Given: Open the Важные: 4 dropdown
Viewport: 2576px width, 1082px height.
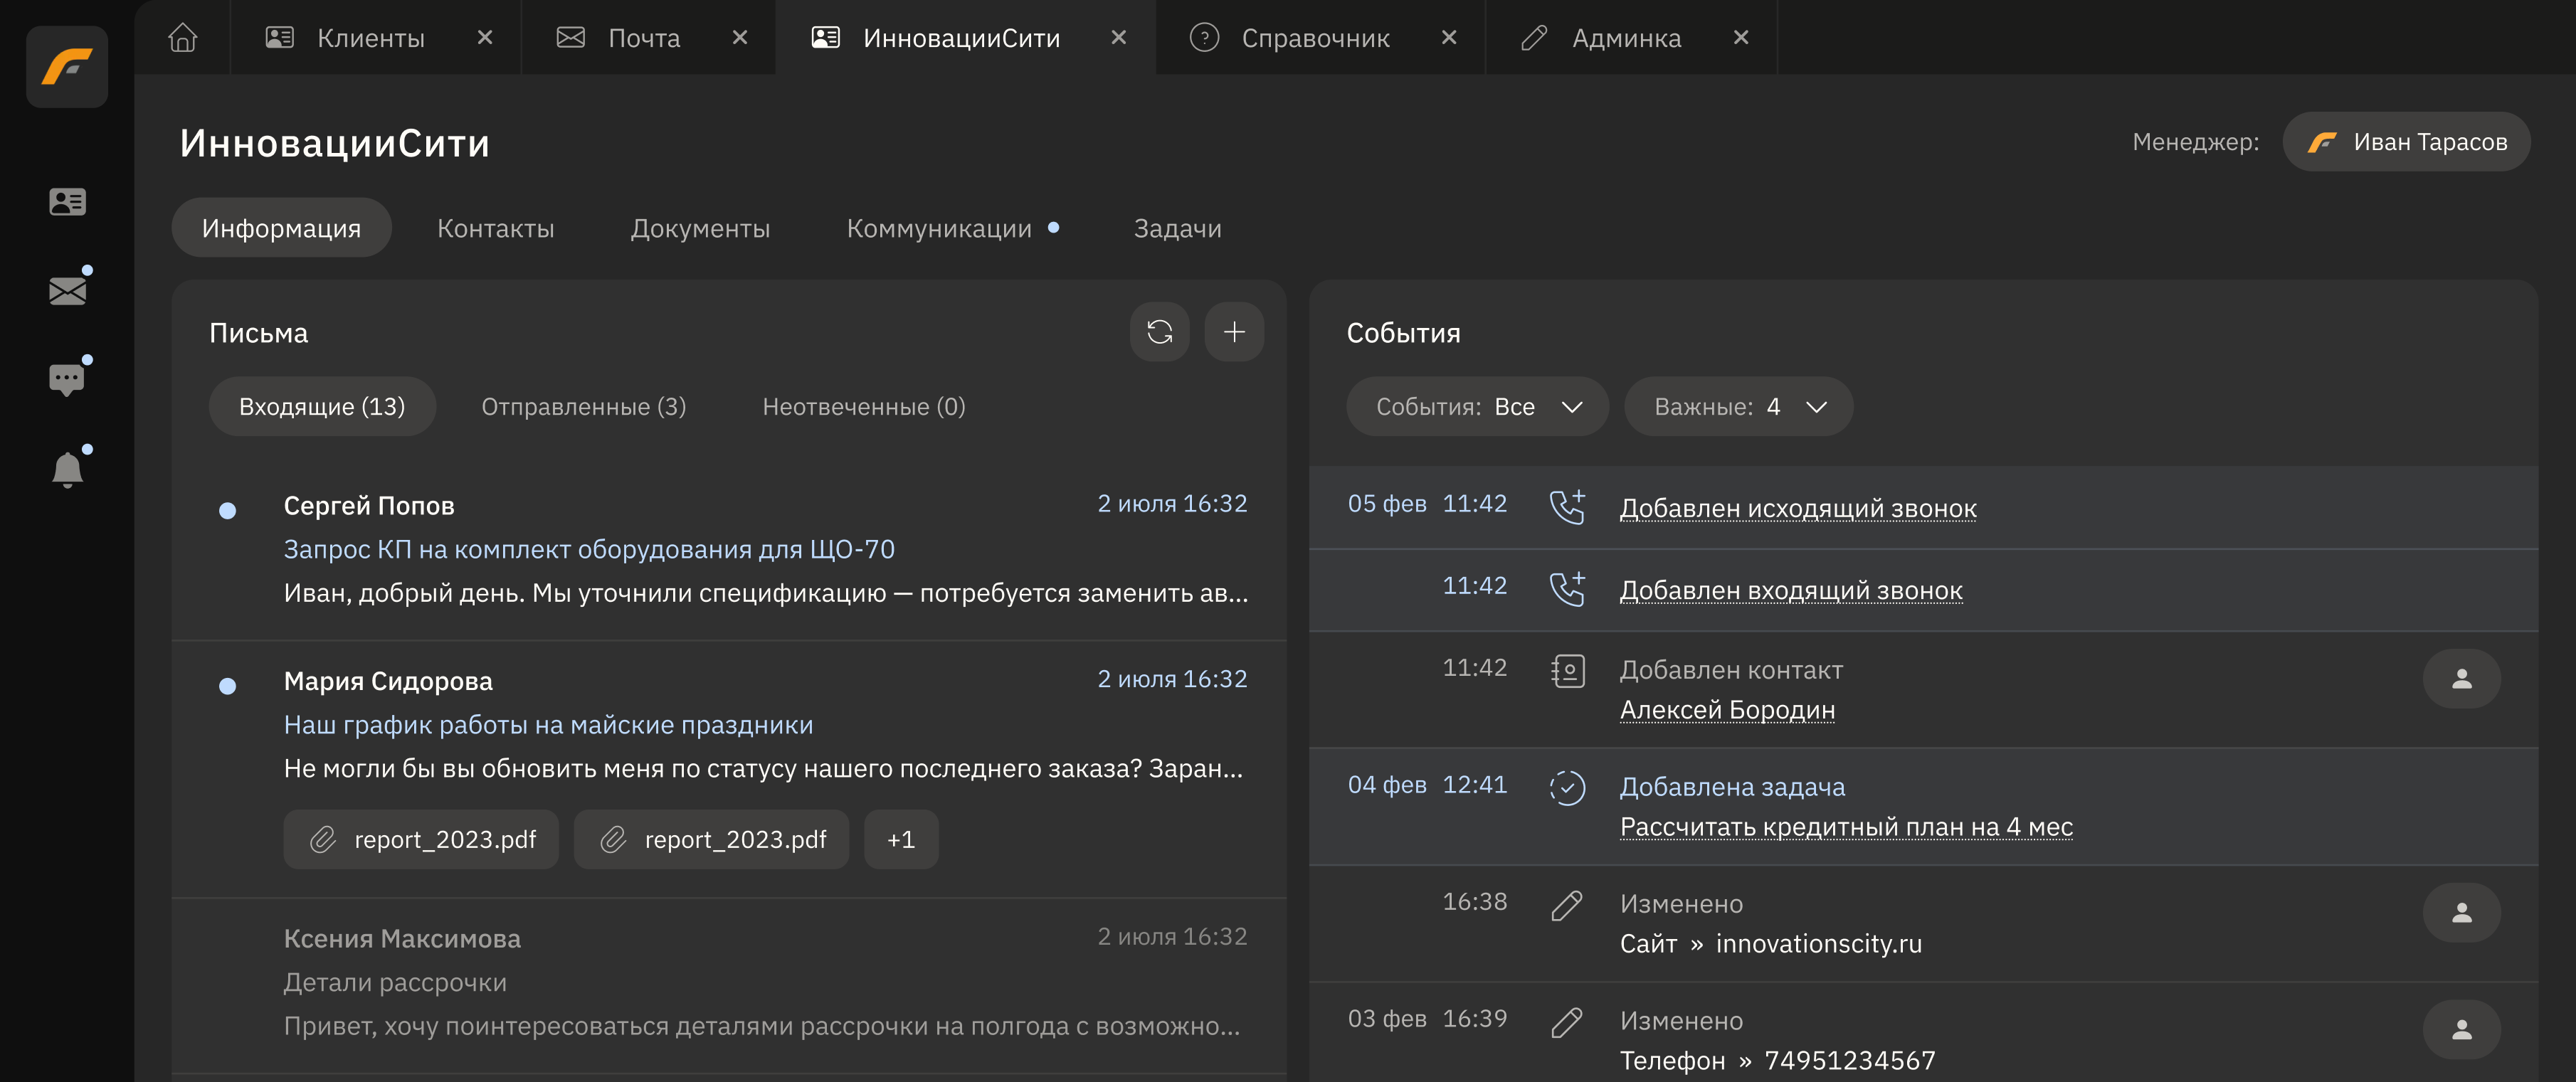Looking at the screenshot, I should pyautogui.click(x=1738, y=407).
